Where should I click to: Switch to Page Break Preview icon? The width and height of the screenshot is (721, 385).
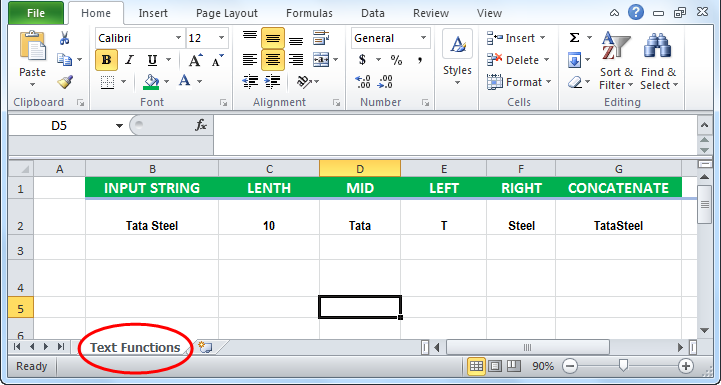point(514,366)
